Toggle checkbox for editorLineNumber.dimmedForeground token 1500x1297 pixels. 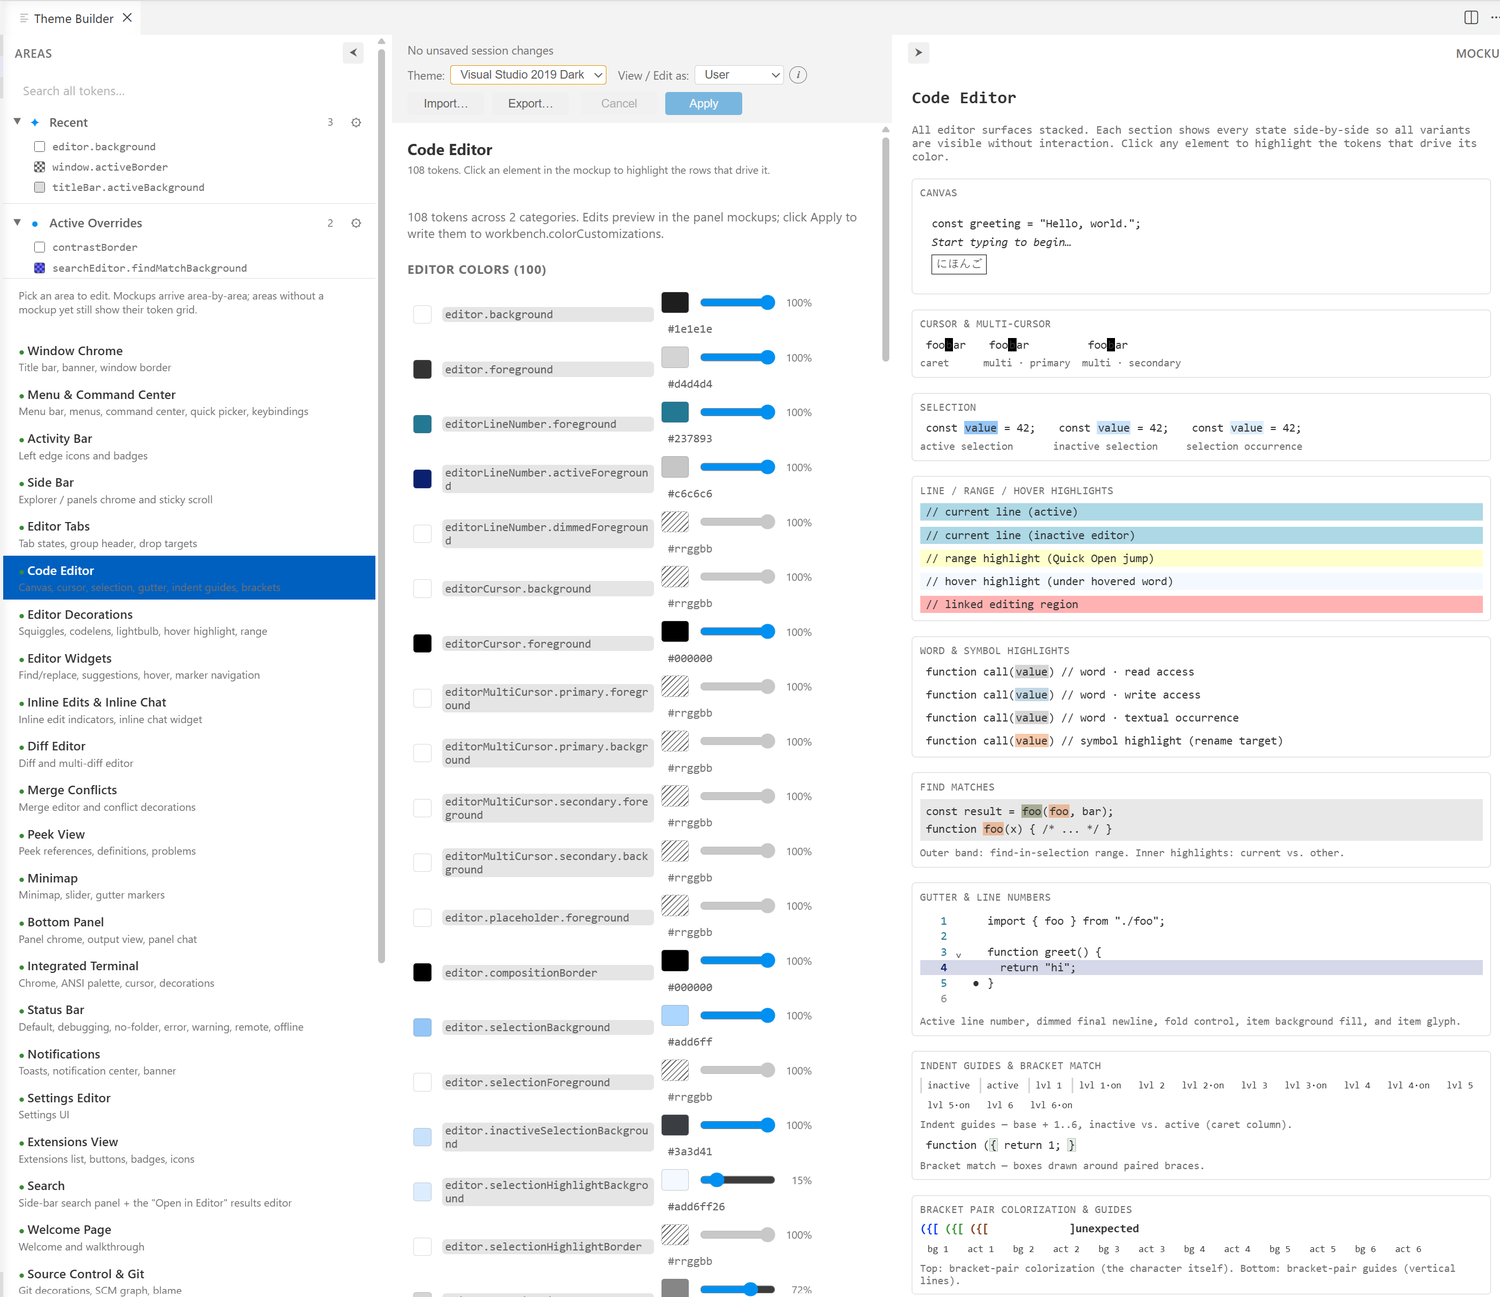pos(423,533)
